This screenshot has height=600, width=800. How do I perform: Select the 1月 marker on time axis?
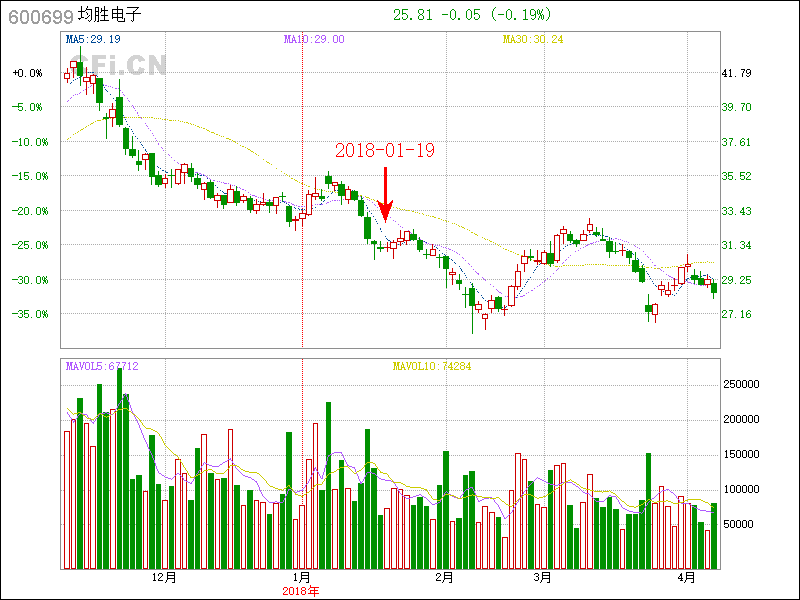(301, 578)
